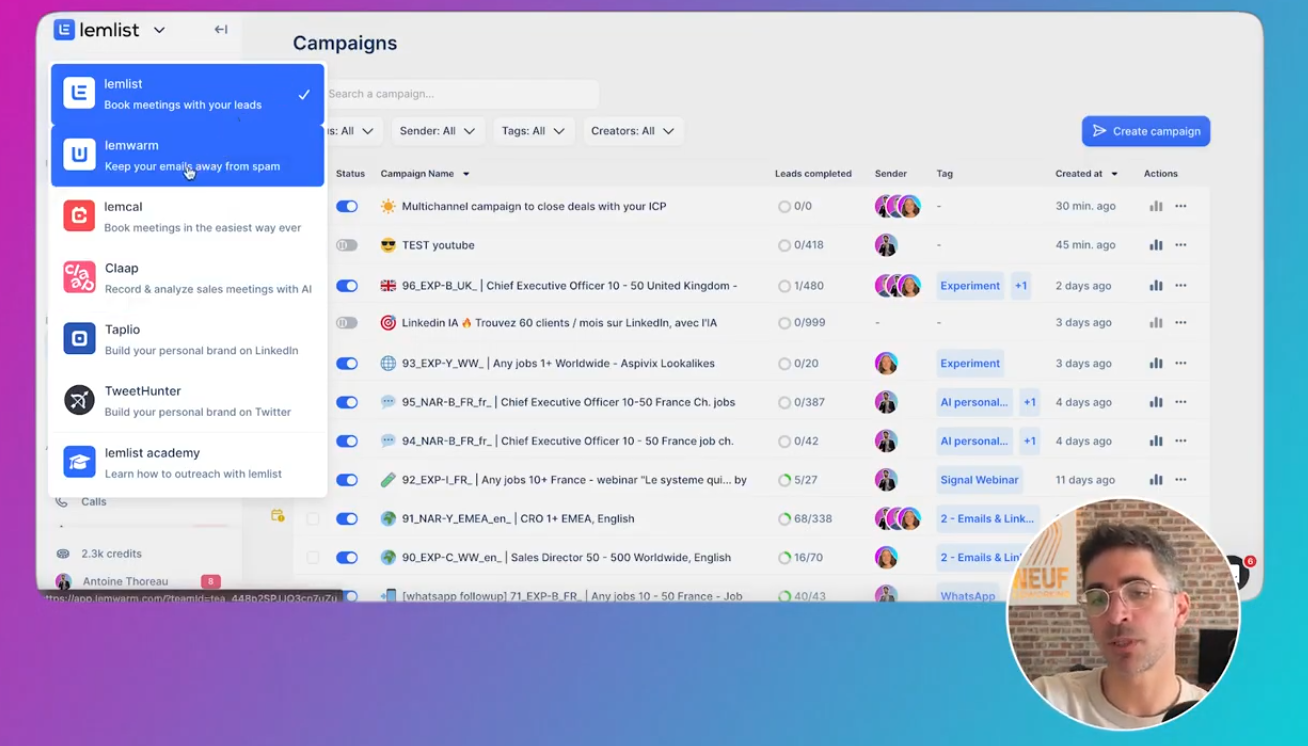1308x746 pixels.
Task: Click the lemlist academy graduation cap icon
Action: (x=79, y=462)
